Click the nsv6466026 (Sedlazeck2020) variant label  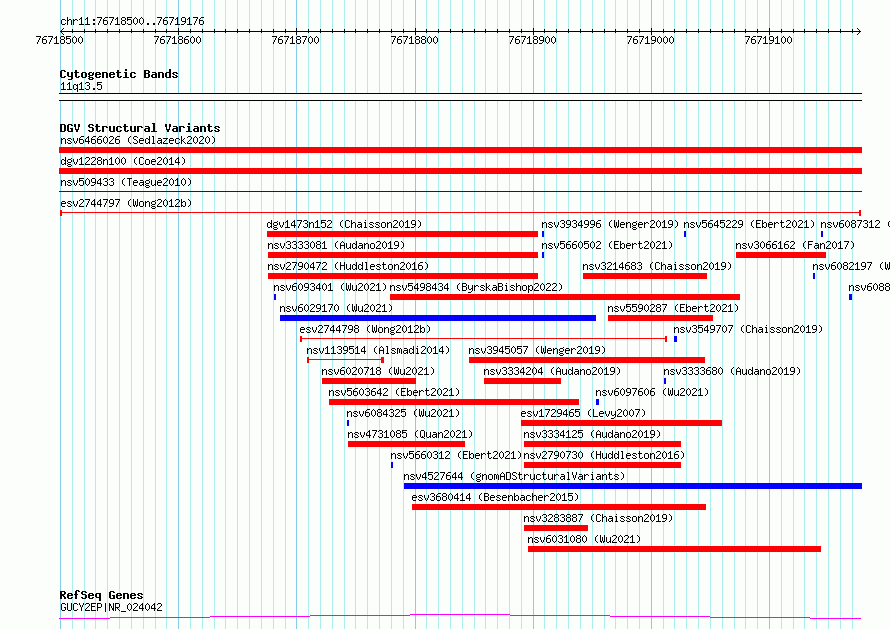(x=138, y=140)
